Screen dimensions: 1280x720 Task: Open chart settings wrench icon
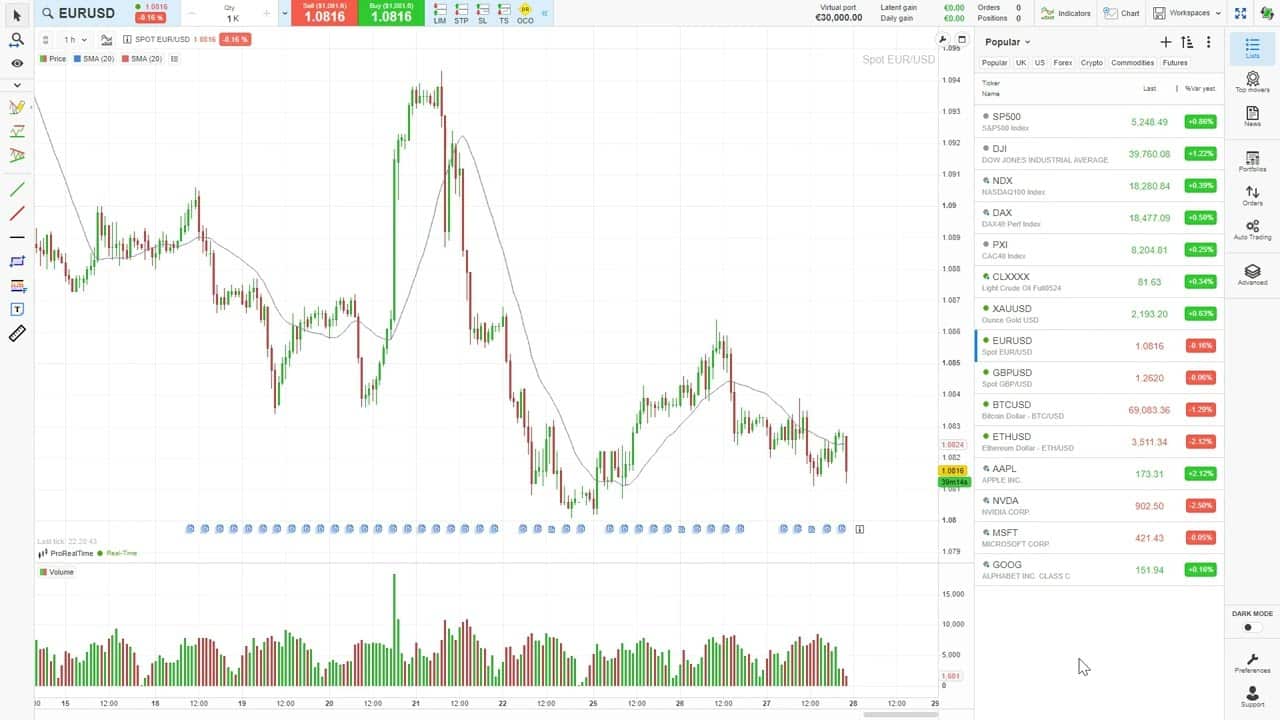943,40
